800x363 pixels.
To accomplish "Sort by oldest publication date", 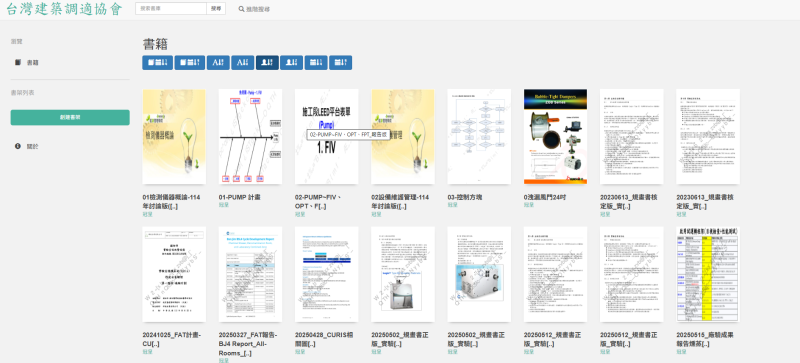I will coord(340,63).
